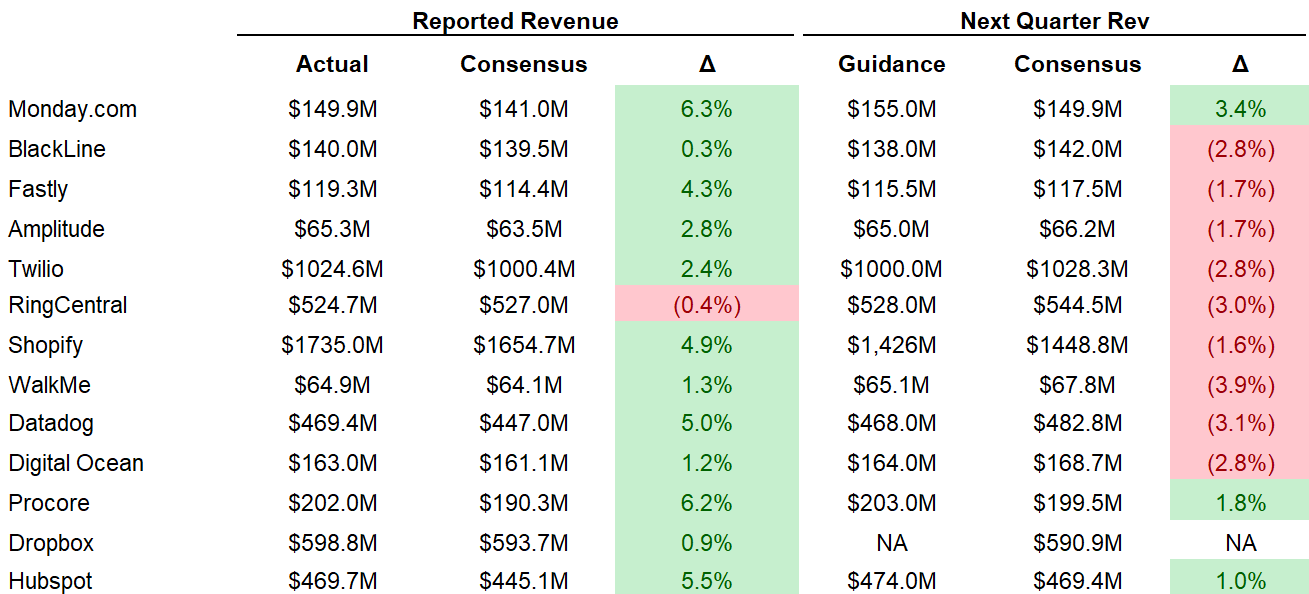This screenshot has height=594, width=1309.
Task: Click 'Consensus' header under Reported Revenue
Action: coord(523,64)
